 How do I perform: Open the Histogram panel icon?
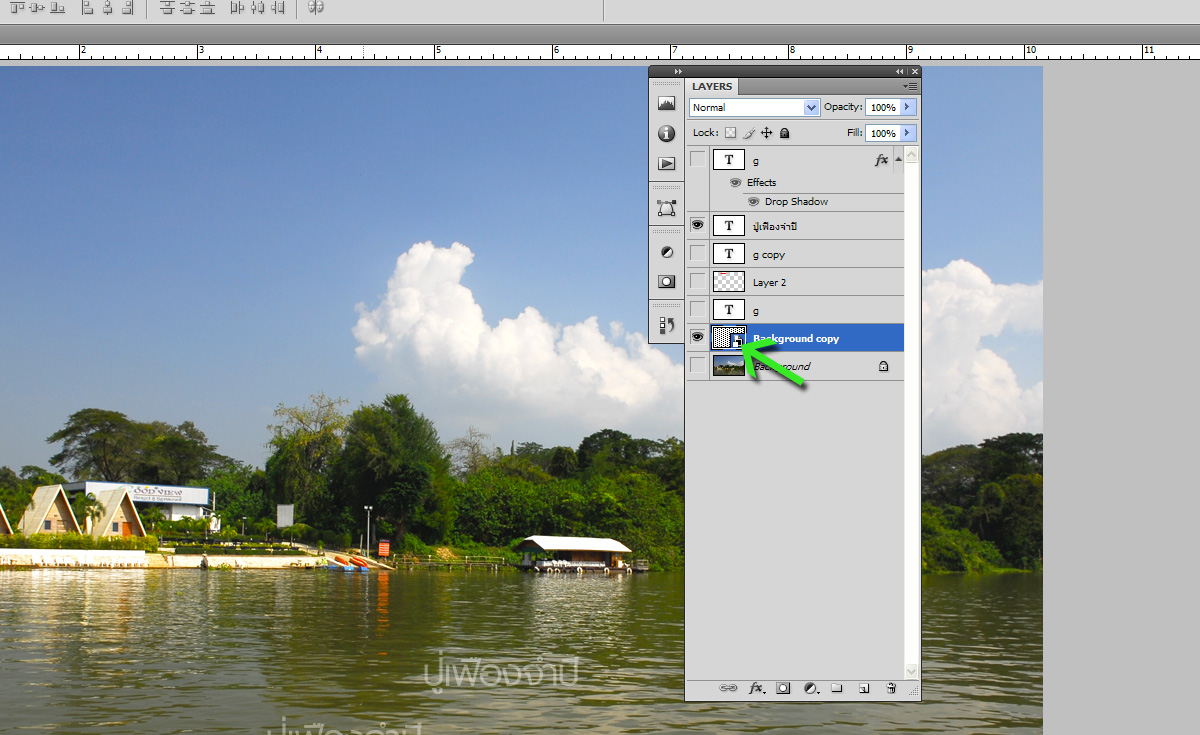[666, 103]
